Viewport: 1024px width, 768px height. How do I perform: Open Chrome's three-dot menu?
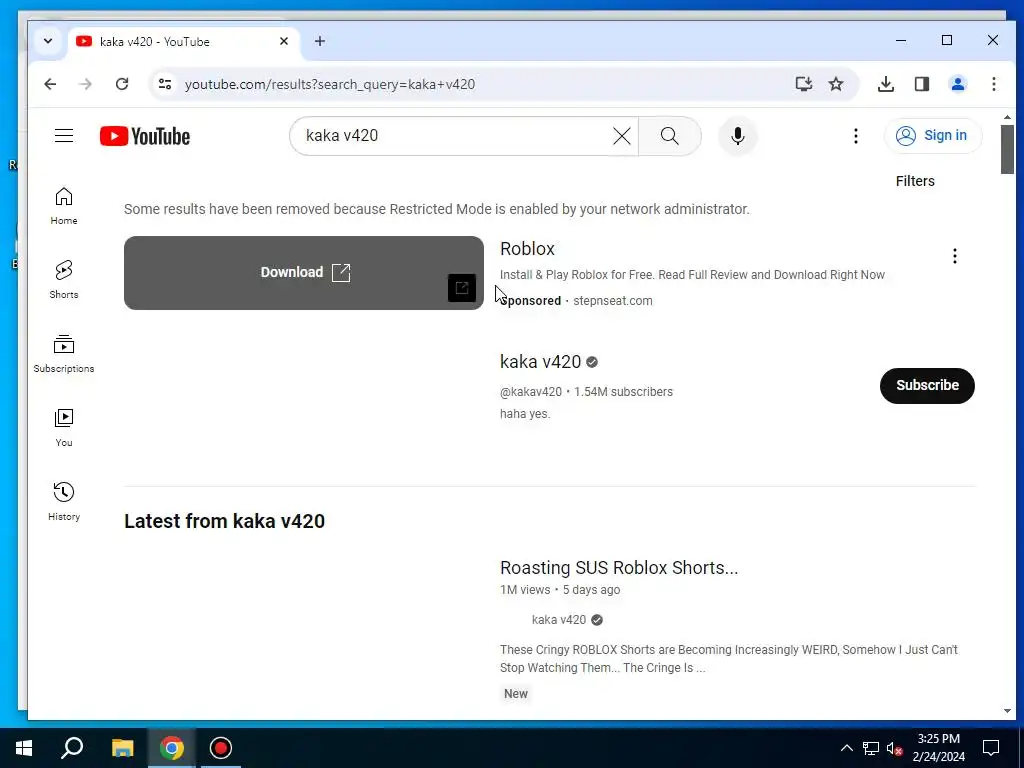pos(994,84)
